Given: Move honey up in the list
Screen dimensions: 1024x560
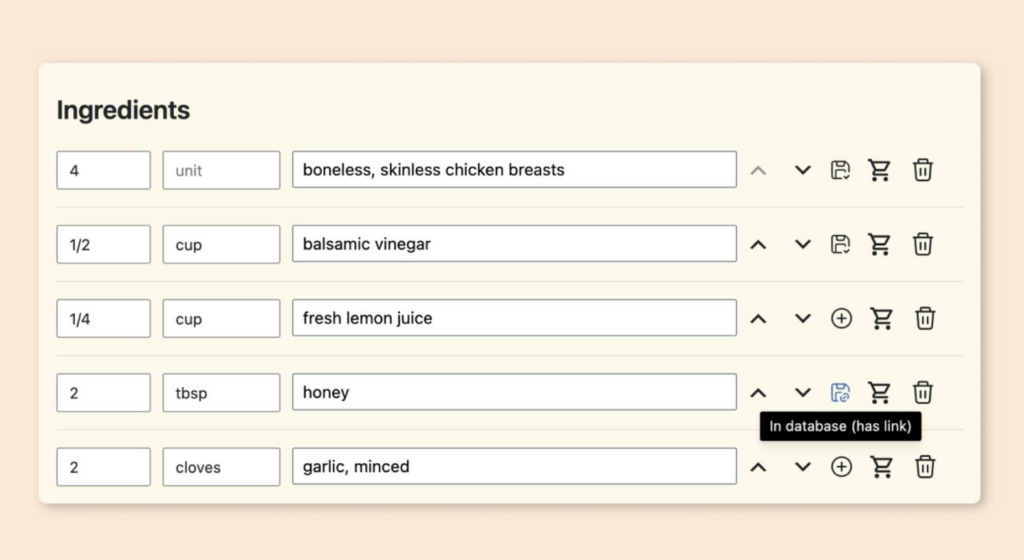Looking at the screenshot, I should tap(759, 392).
